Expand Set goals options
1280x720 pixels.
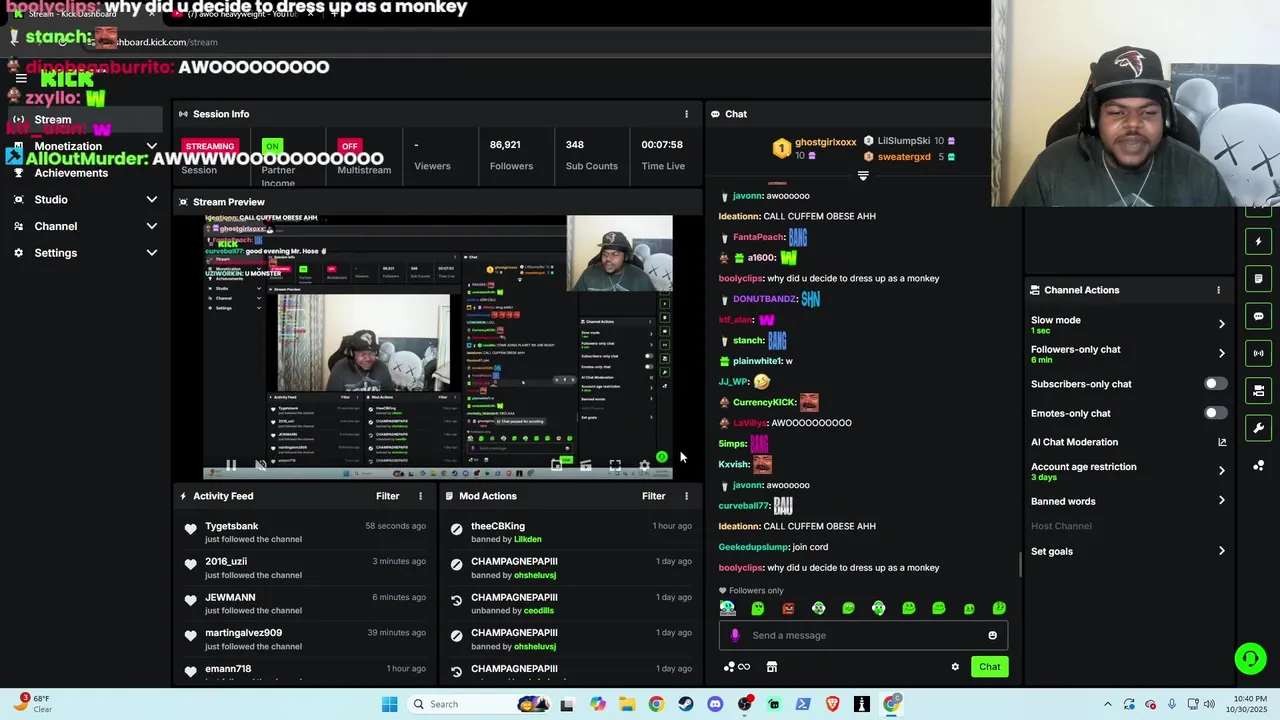point(1221,551)
